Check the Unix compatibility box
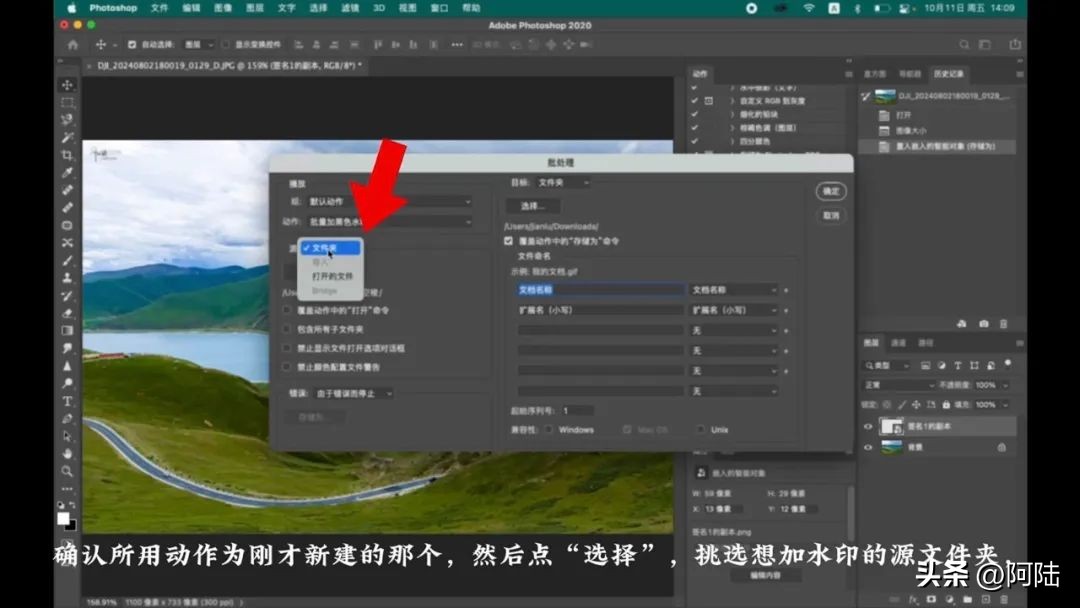Screen dimensions: 1080x608 (700, 430)
